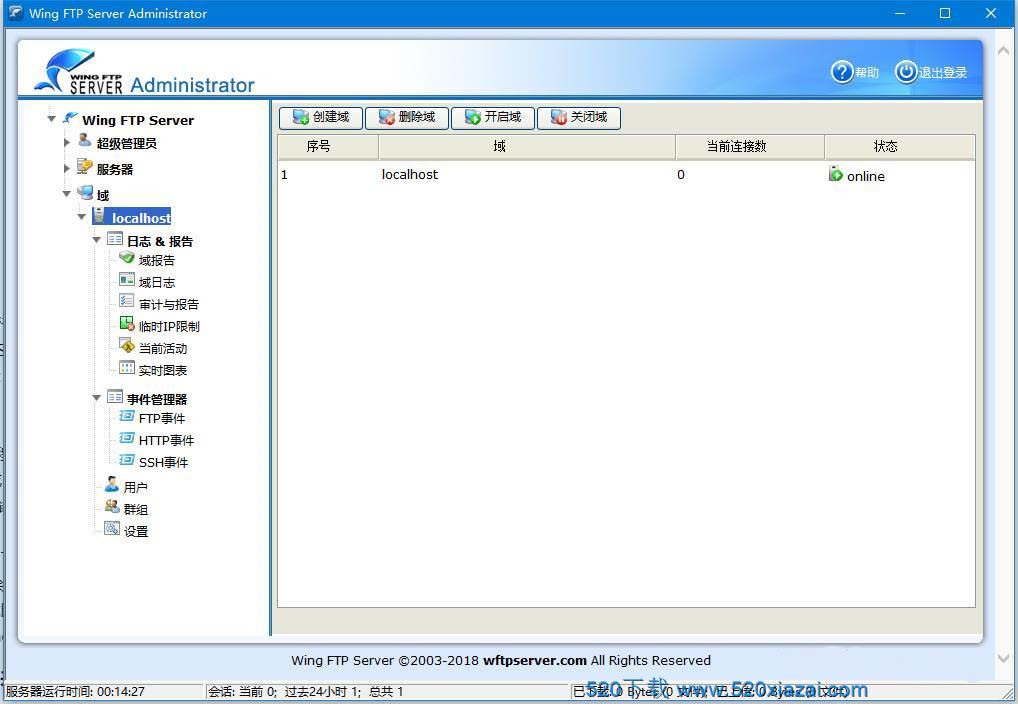Screen dimensions: 1018x704
Task: Click the 创建域 button
Action: pyautogui.click(x=320, y=118)
